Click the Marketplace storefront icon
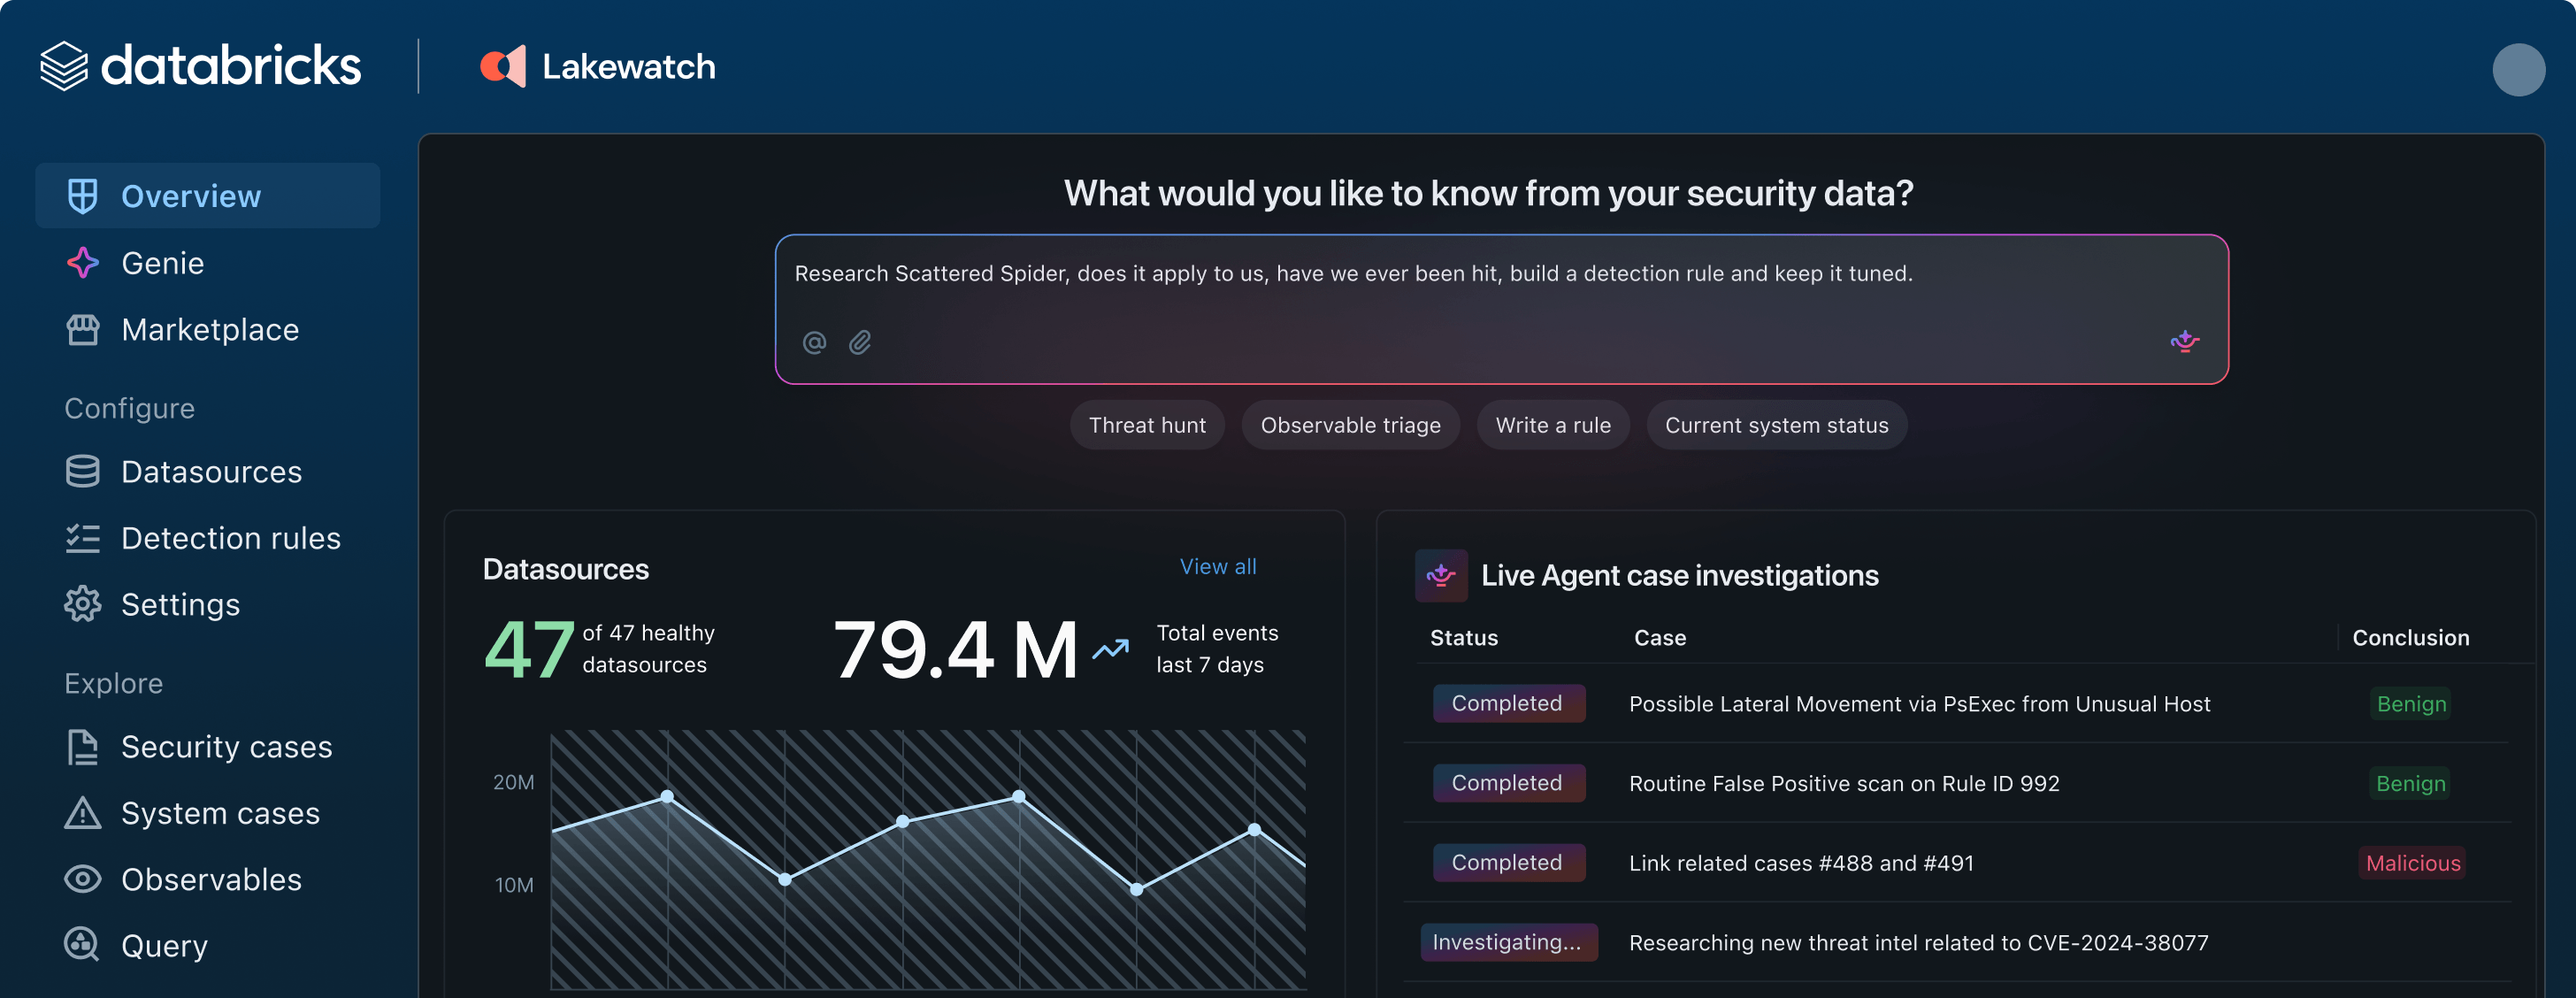 84,329
